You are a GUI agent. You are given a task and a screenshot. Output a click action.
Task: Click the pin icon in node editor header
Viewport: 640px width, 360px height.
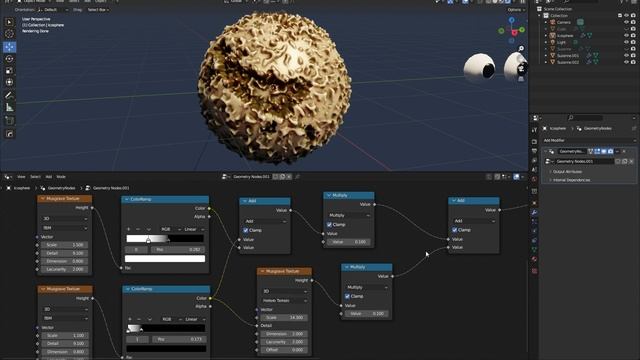(x=297, y=177)
